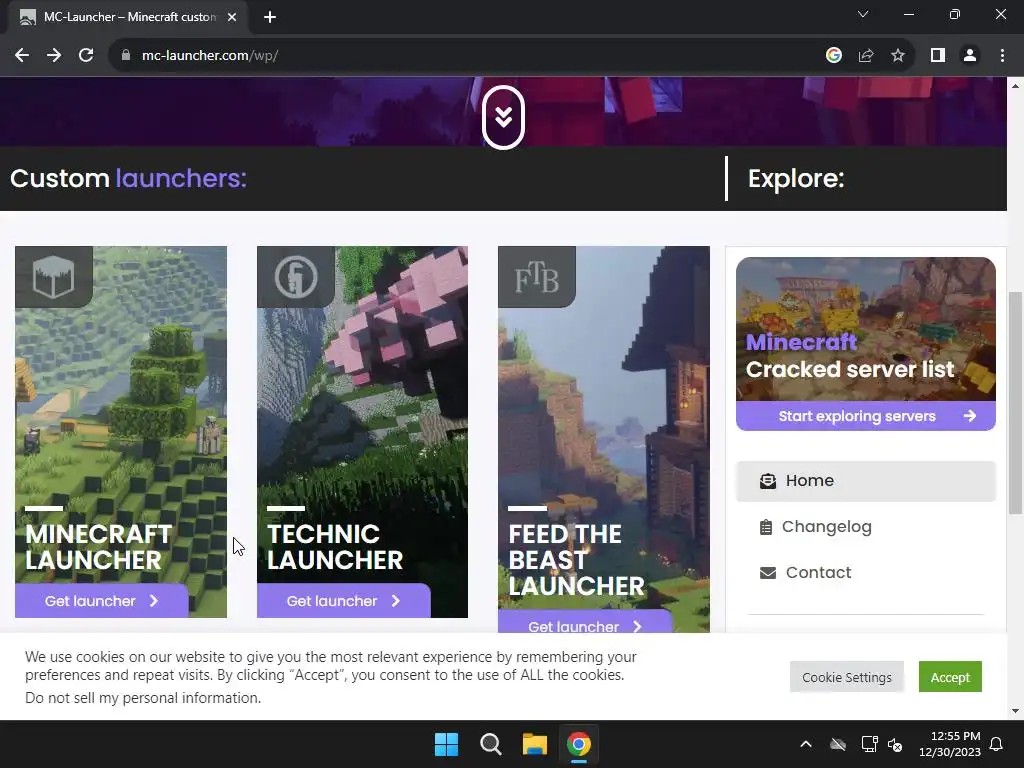Viewport: 1024px width, 768px height.
Task: Click the OneDrive cloud tray icon
Action: click(x=838, y=744)
